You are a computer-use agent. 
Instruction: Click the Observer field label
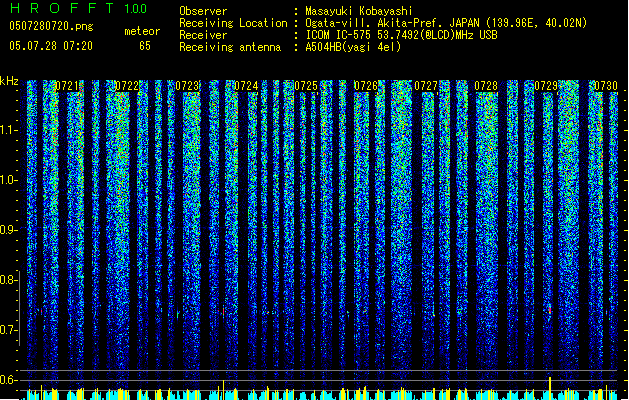tap(203, 11)
